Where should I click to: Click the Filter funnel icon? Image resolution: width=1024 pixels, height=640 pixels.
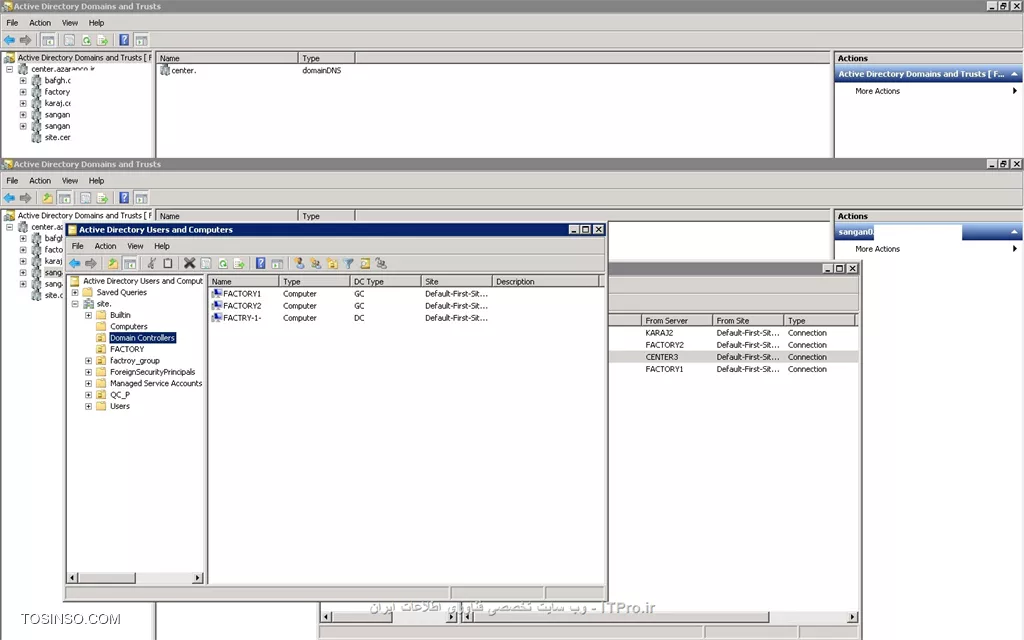coord(349,264)
